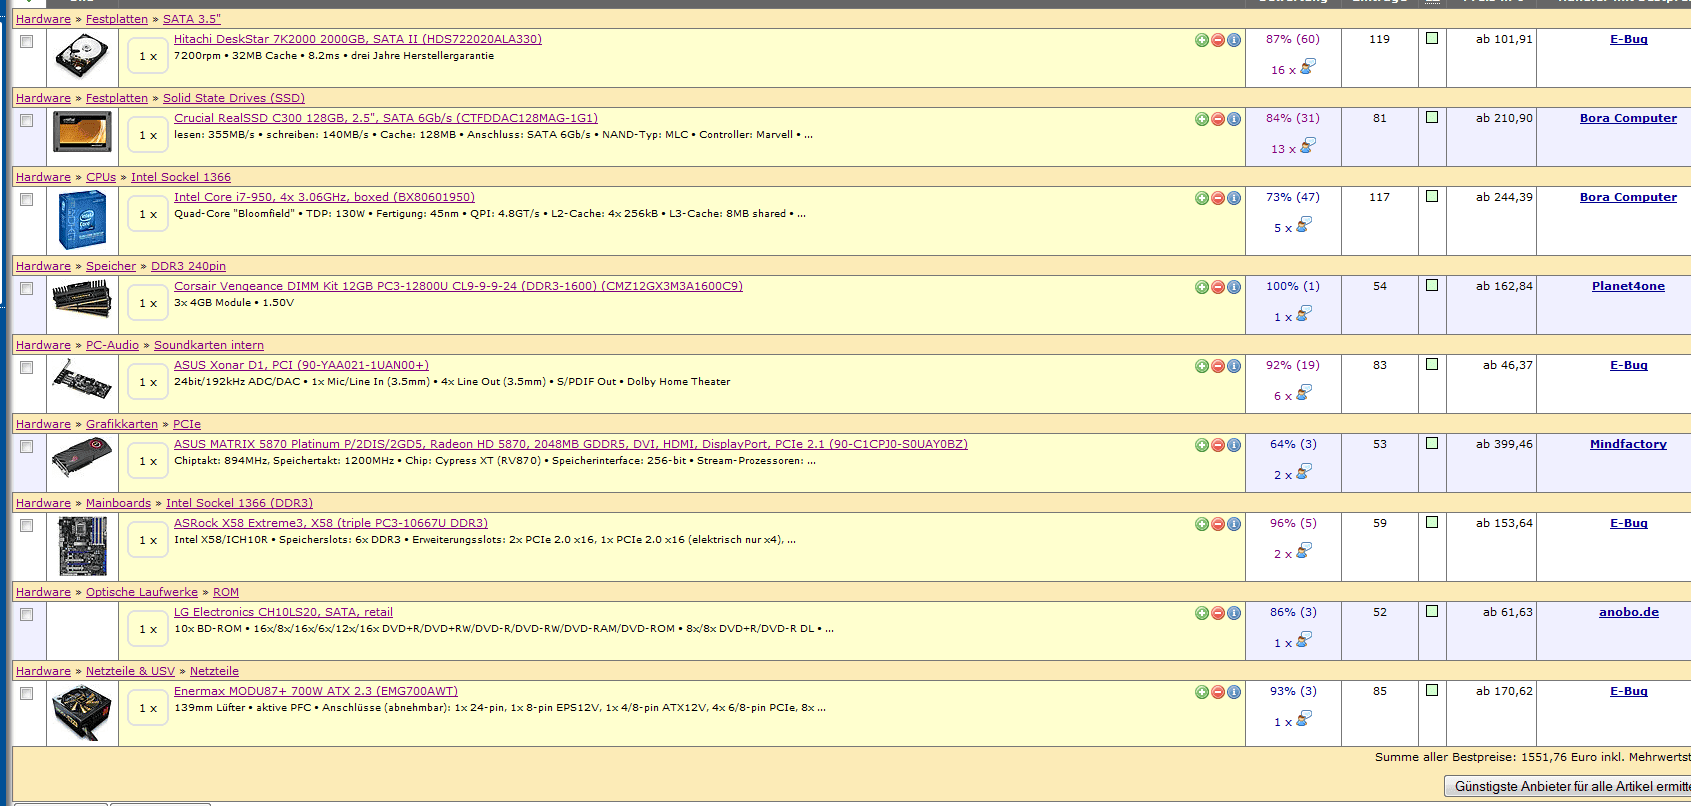Open Solid State Drives (SSD) category link
Screen dimensions: 1691x806
click(234, 98)
